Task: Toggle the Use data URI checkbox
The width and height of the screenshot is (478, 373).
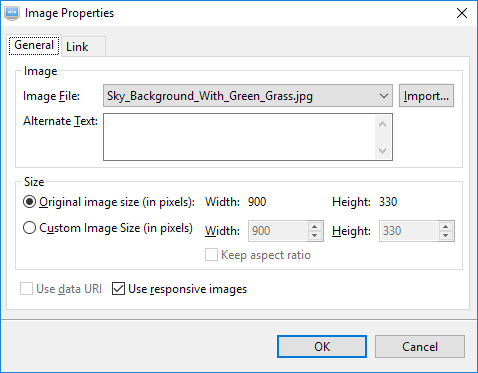Action: [x=26, y=289]
